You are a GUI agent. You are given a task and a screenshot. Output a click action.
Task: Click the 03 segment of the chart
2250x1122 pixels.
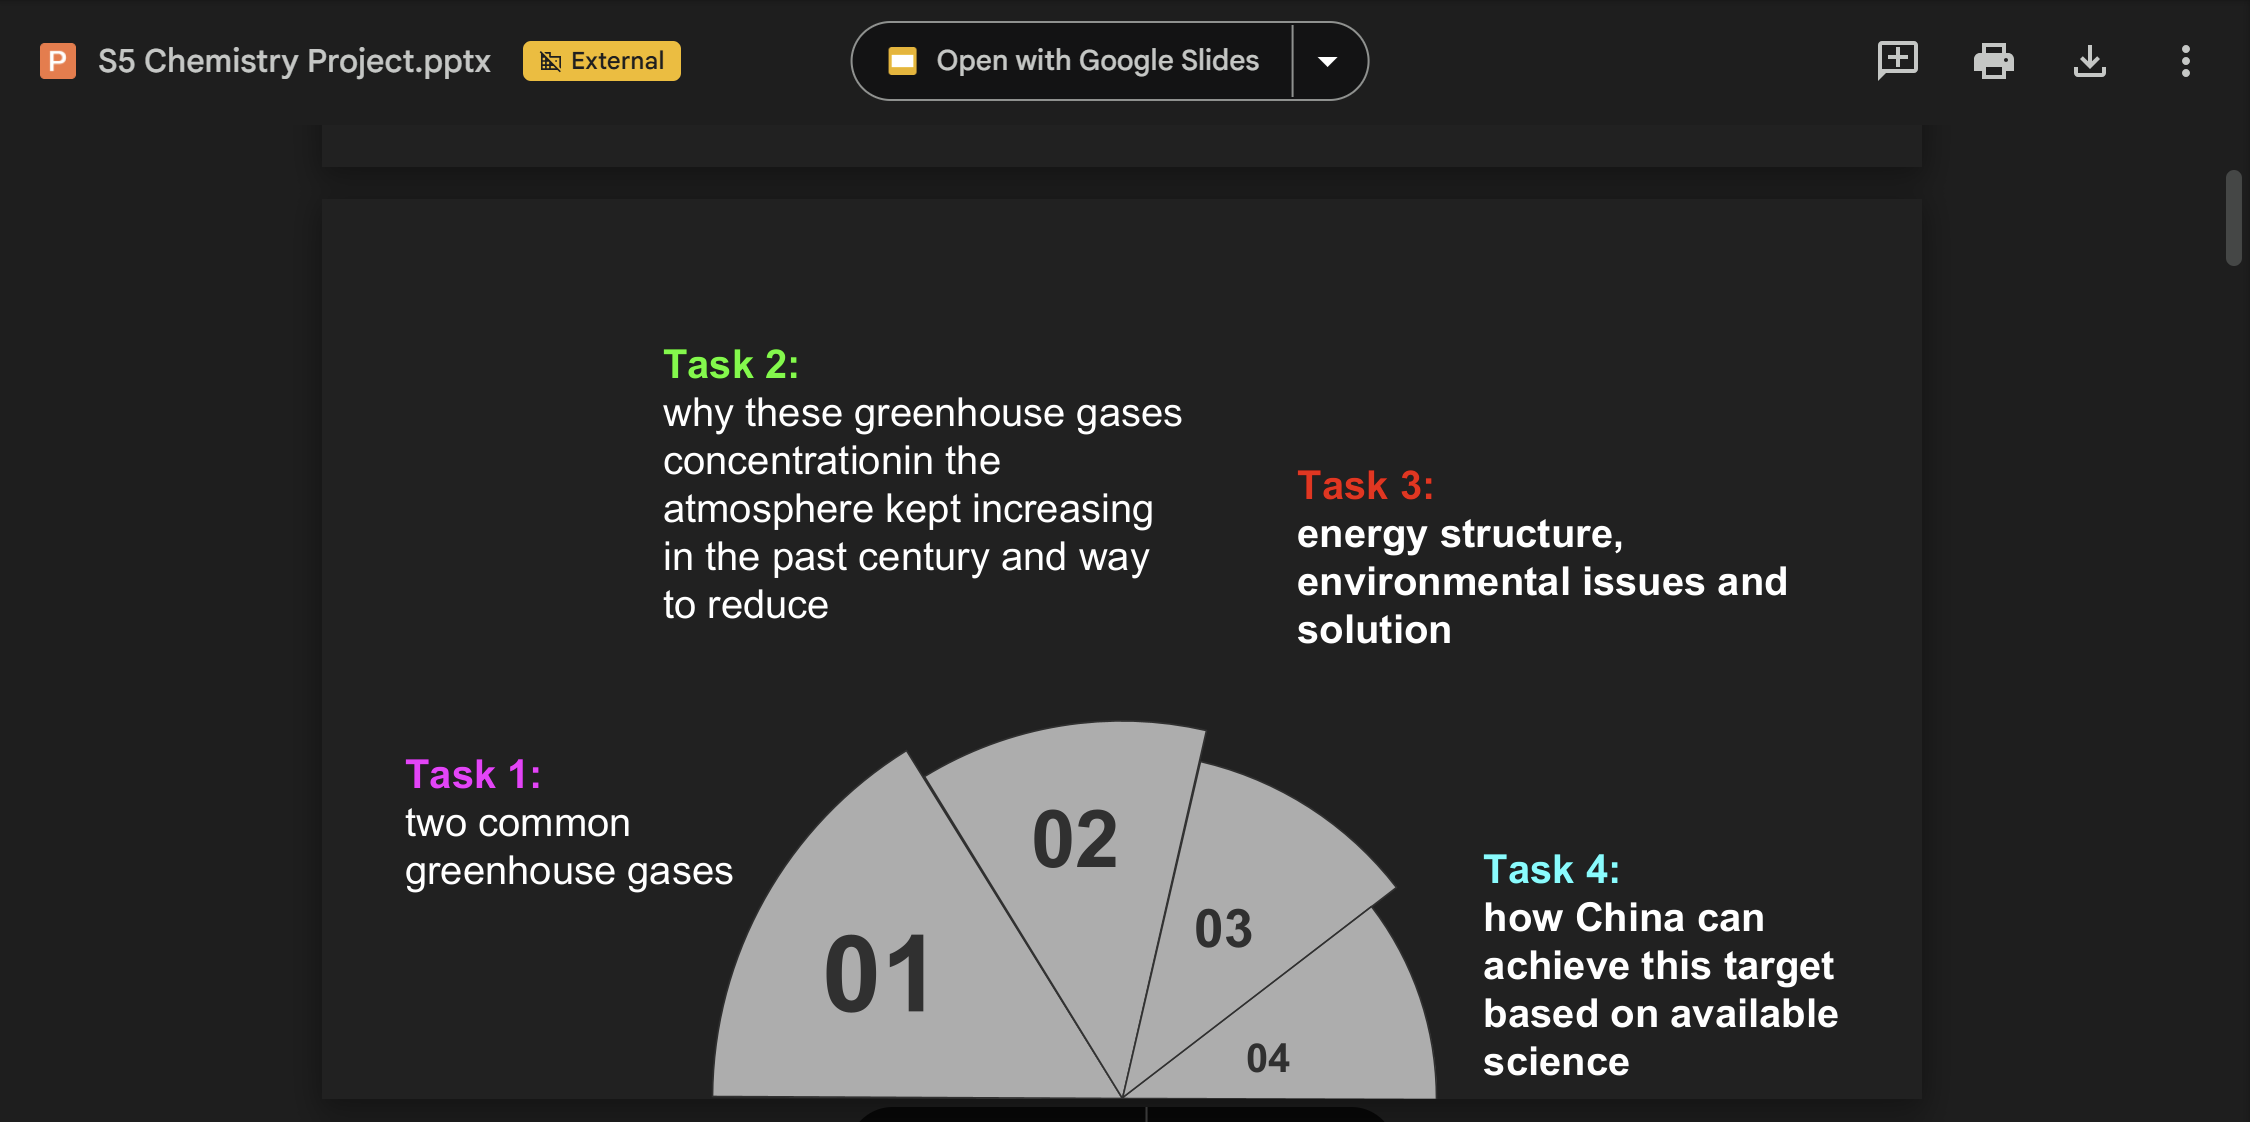(1223, 928)
